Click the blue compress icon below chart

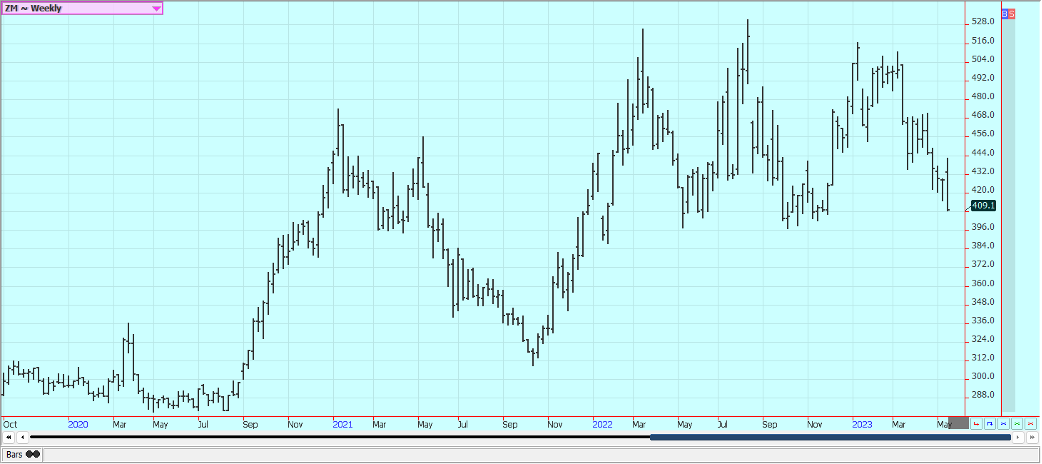coord(1003,423)
